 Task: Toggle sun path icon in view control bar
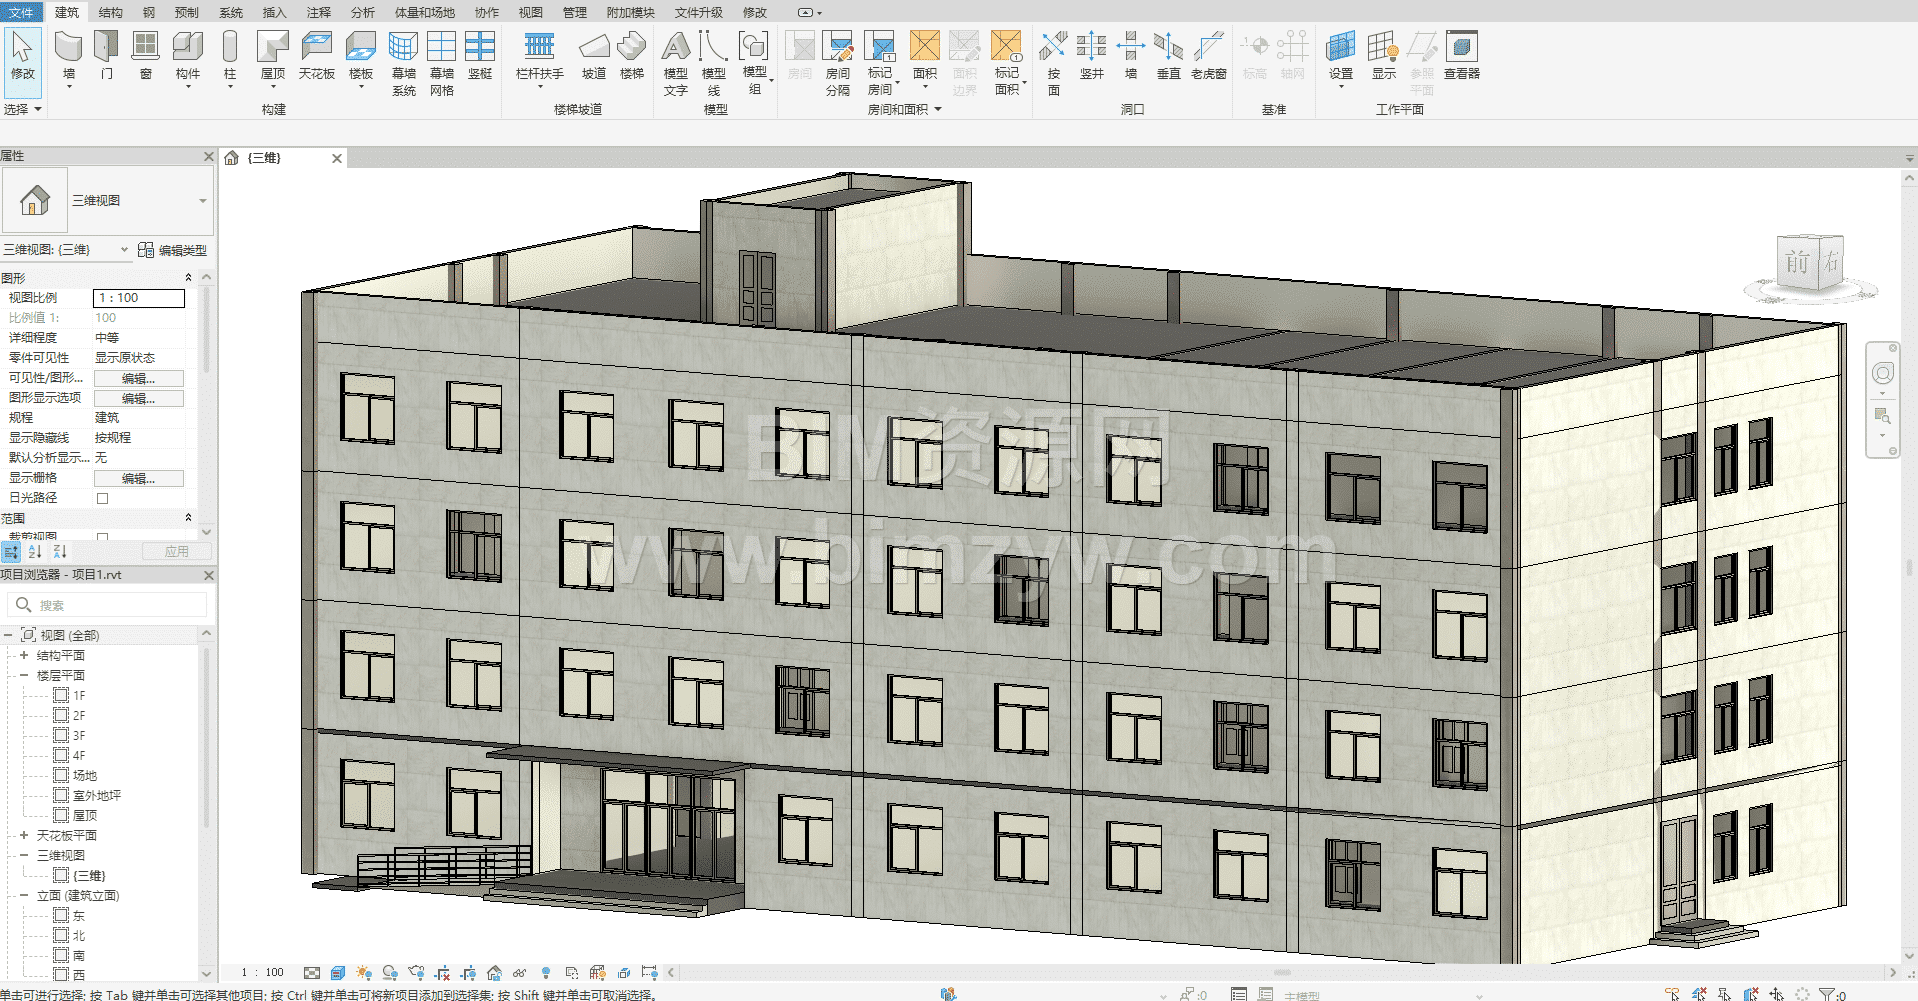click(364, 973)
